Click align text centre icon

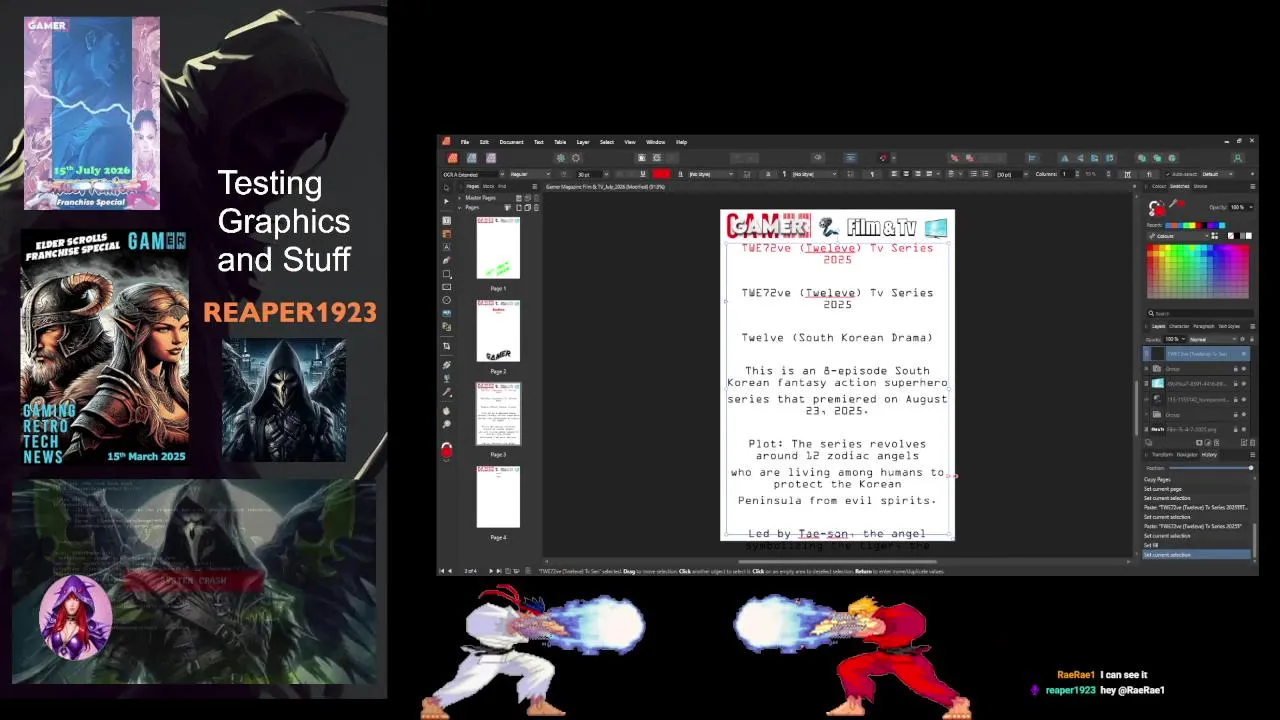pos(906,174)
